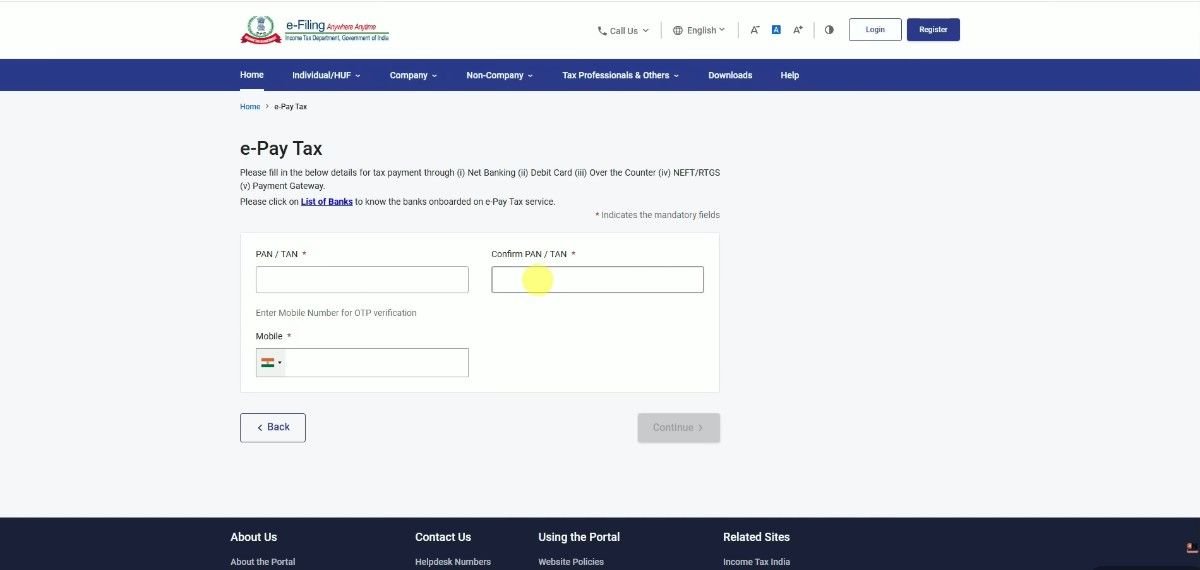
Task: Expand the Company menu
Action: tap(413, 75)
